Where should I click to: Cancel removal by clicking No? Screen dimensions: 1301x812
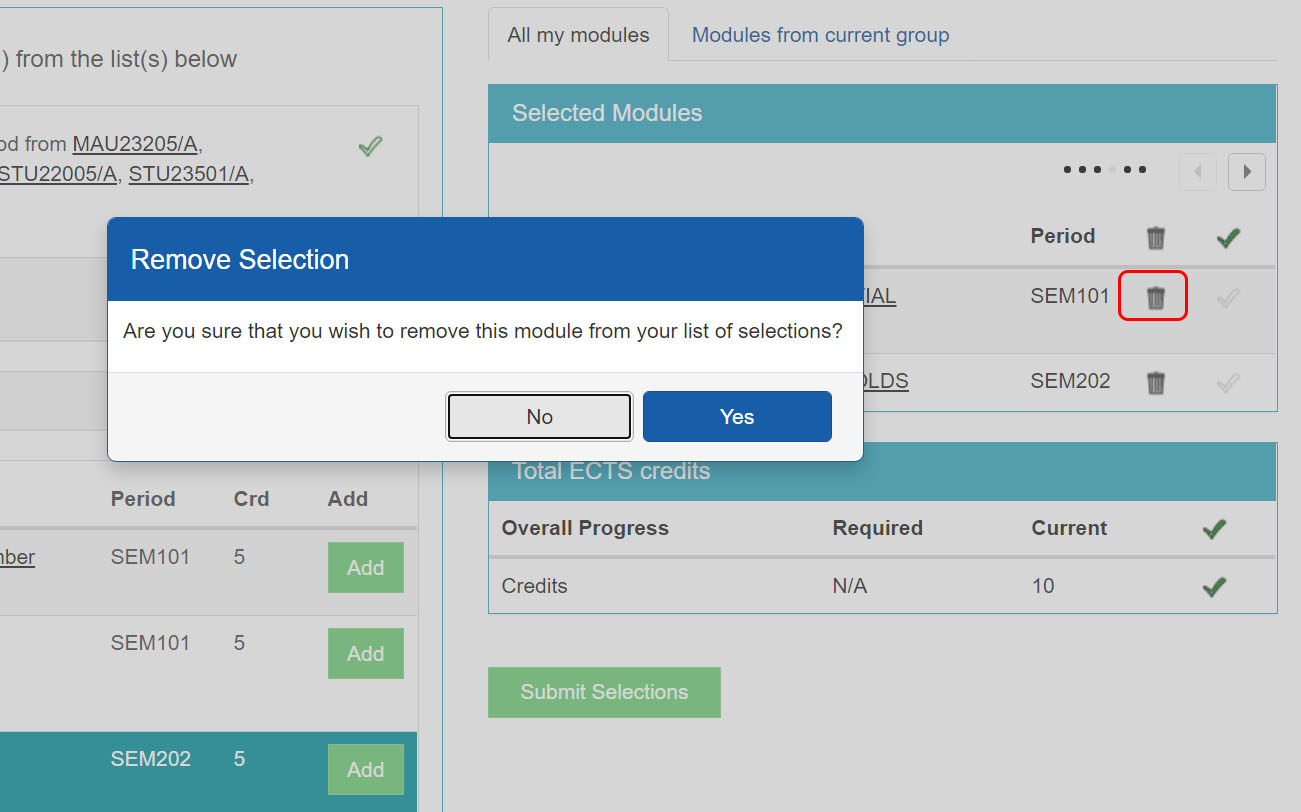pos(538,416)
